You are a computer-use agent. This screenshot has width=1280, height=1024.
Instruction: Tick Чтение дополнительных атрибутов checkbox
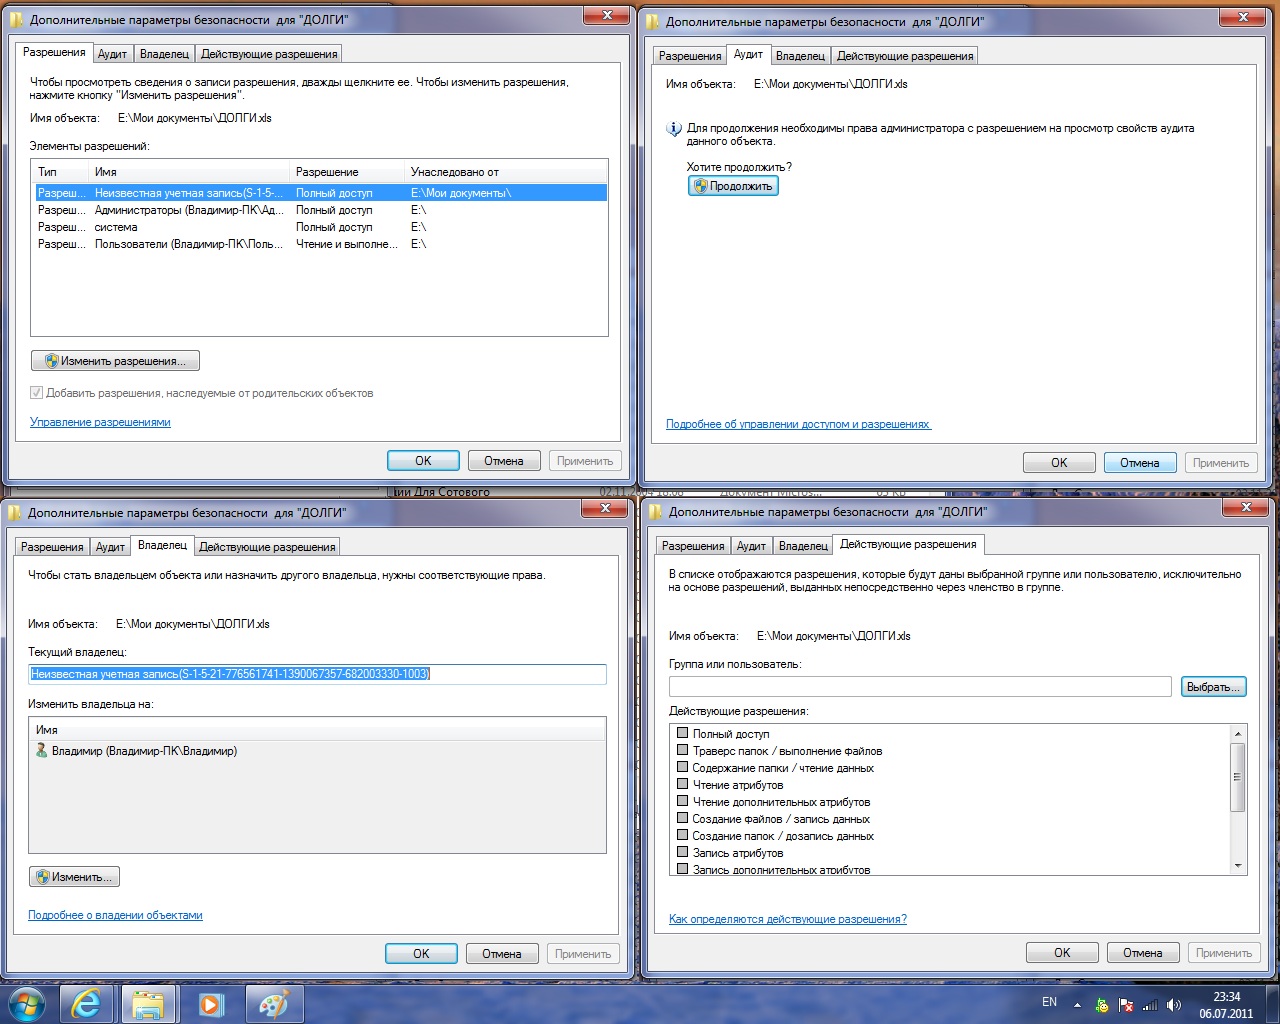(x=683, y=801)
